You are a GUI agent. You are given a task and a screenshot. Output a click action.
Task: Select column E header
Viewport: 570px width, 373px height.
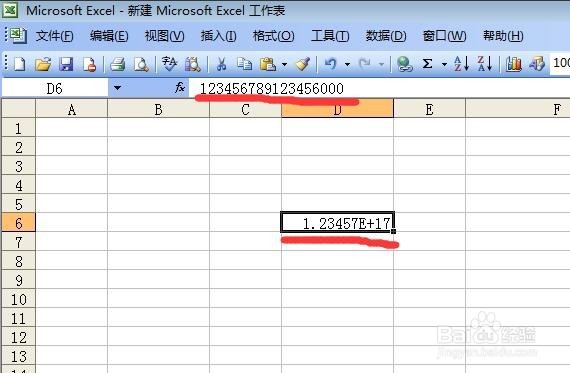[x=429, y=109]
